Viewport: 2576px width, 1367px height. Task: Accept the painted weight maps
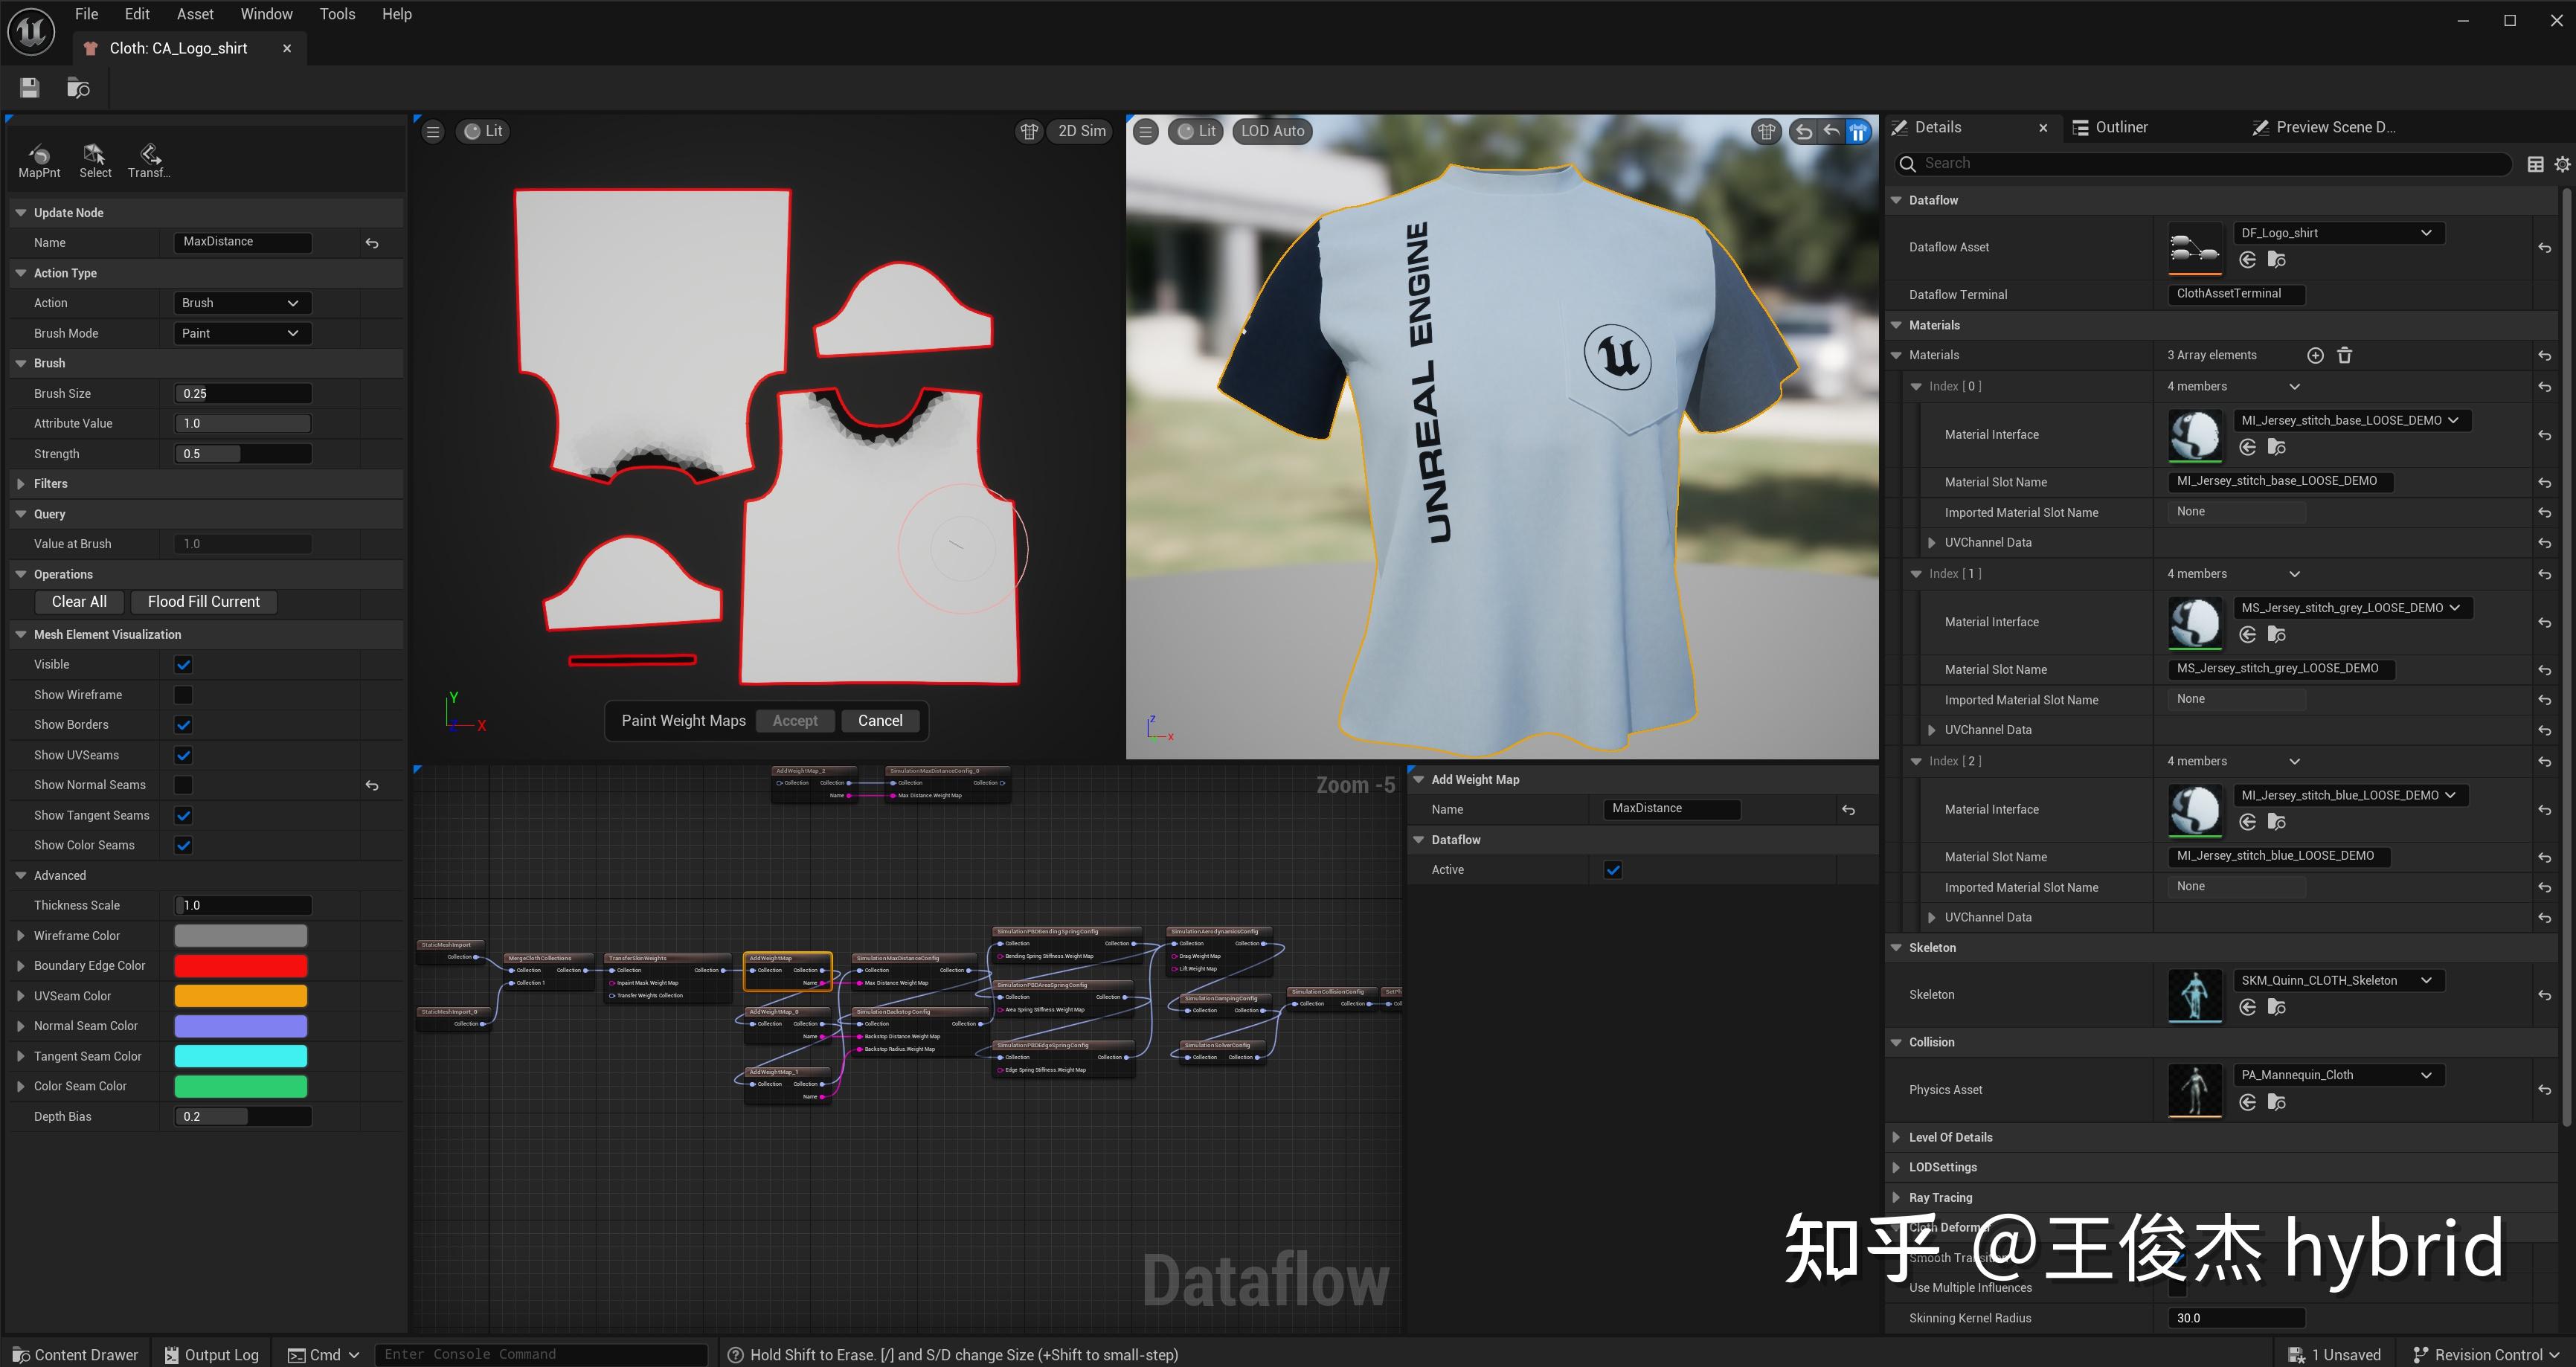tap(795, 720)
